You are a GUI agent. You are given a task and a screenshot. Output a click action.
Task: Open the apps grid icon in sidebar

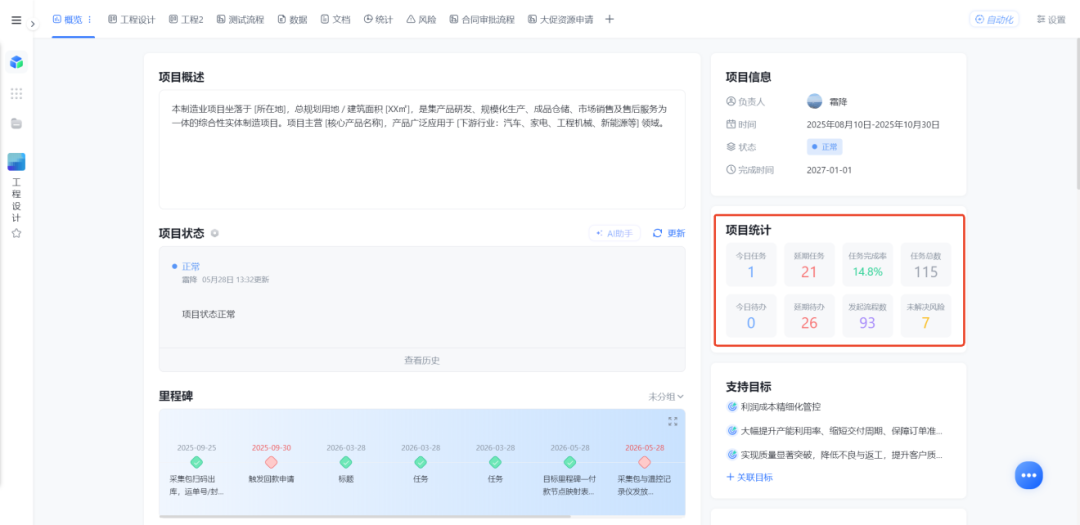[17, 94]
